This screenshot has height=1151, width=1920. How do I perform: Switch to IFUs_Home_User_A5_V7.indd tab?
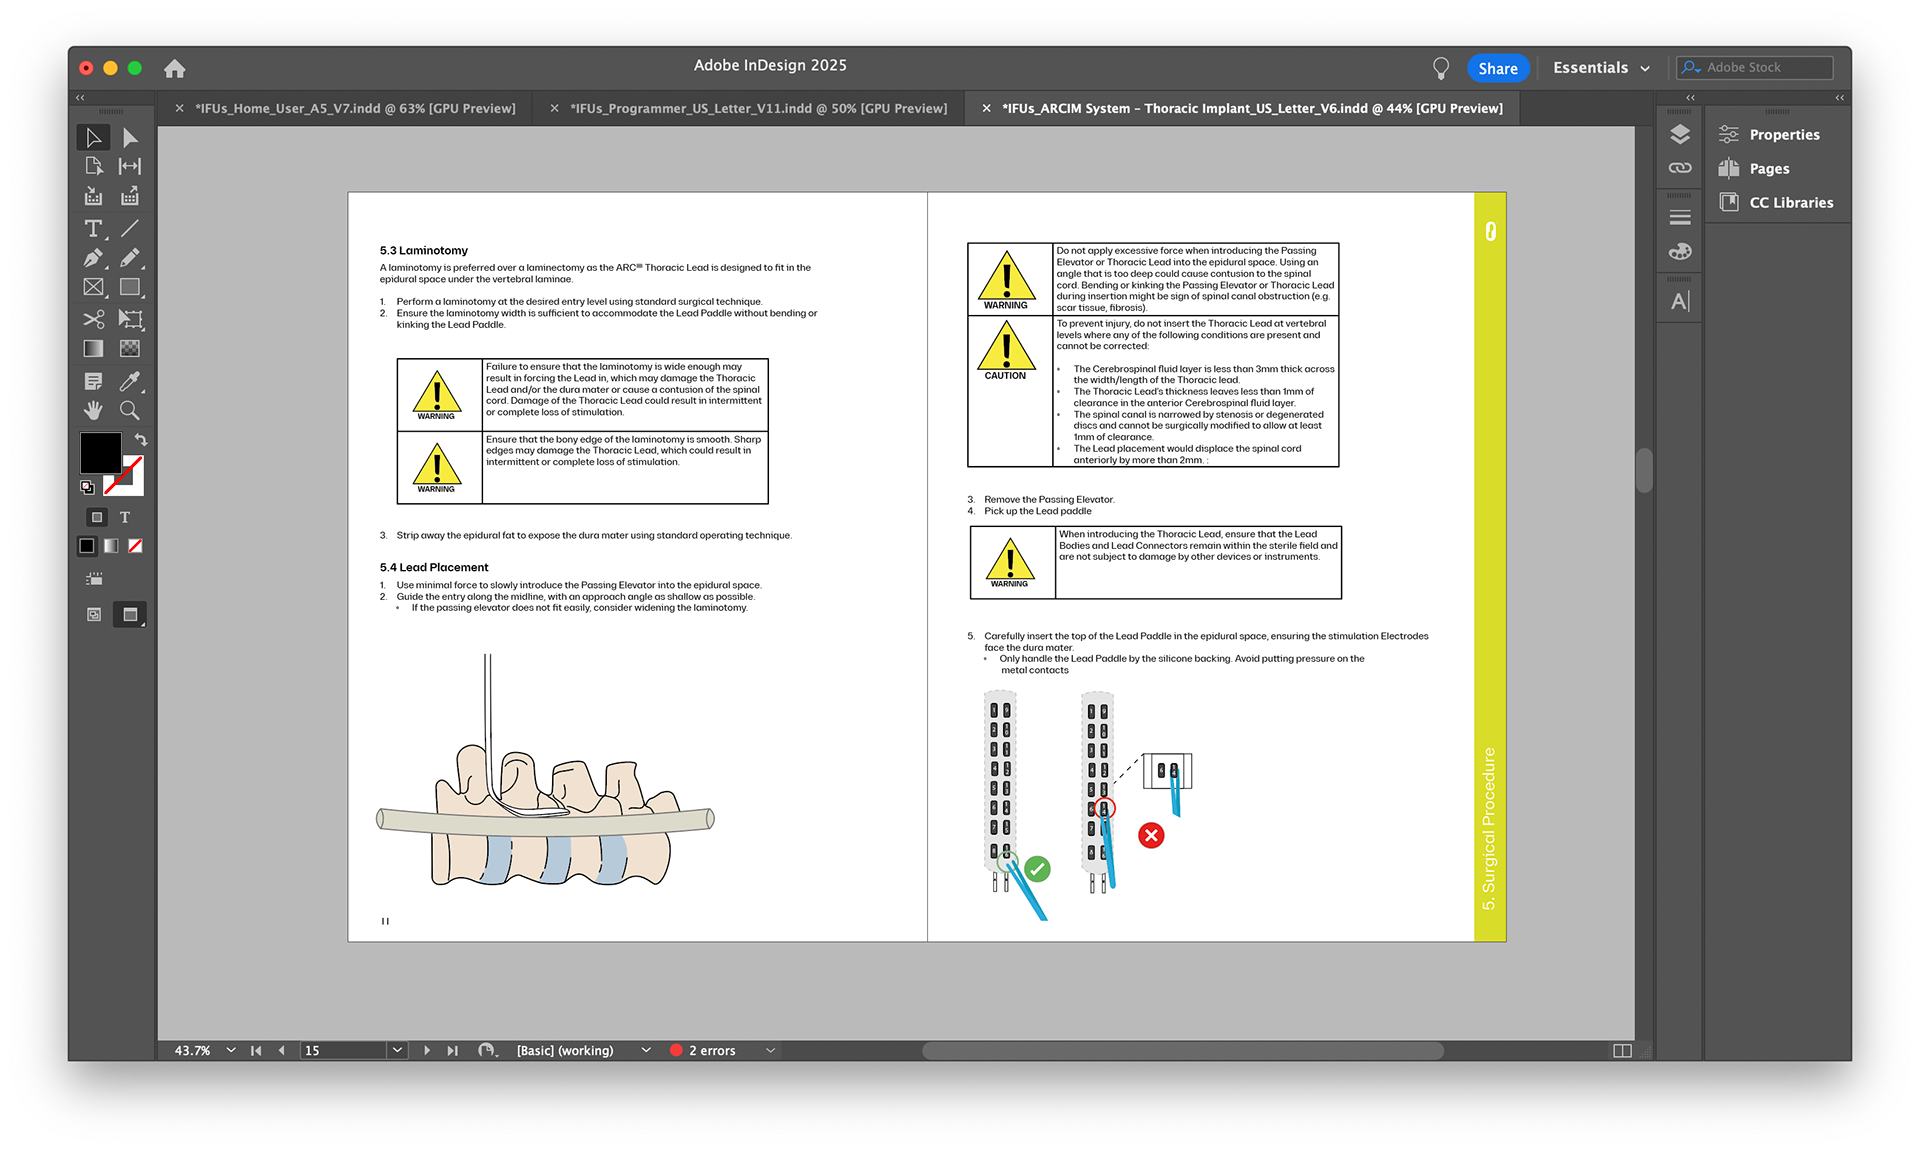click(x=355, y=108)
